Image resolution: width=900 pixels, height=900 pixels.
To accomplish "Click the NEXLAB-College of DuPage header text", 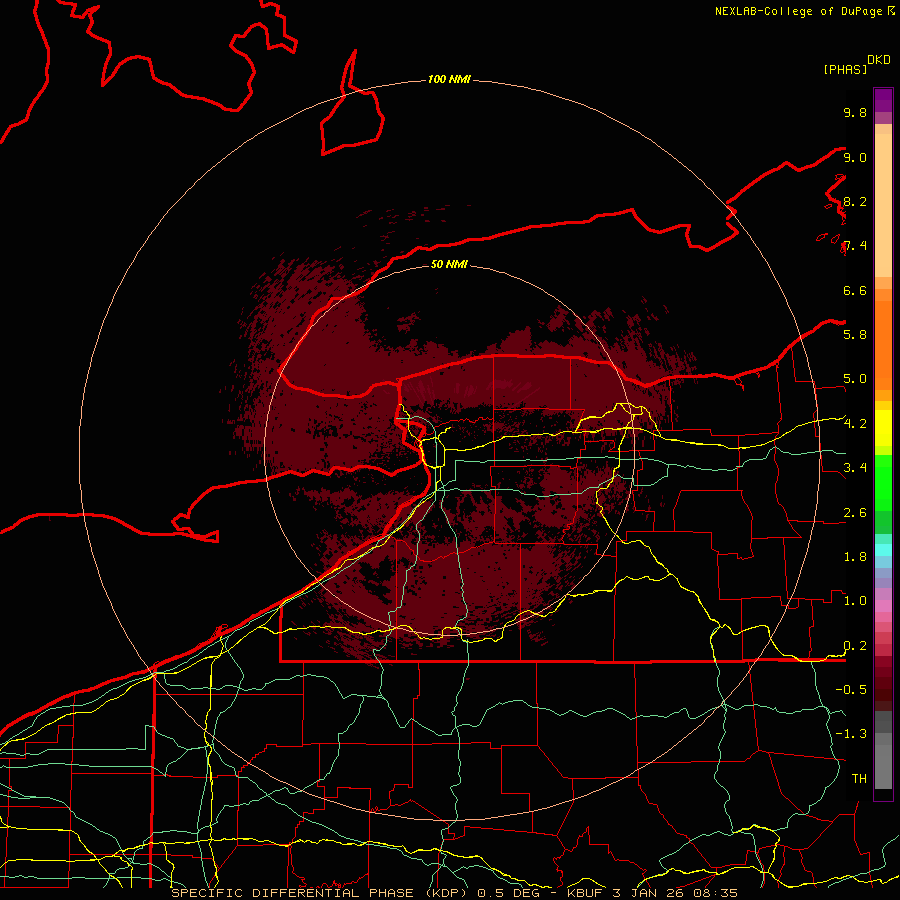I will 798,11.
